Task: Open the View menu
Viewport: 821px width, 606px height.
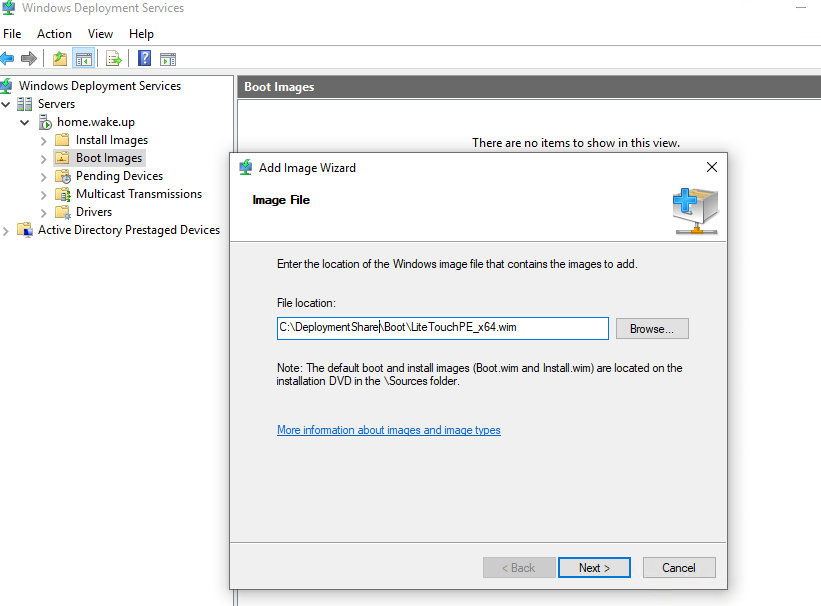Action: [100, 34]
